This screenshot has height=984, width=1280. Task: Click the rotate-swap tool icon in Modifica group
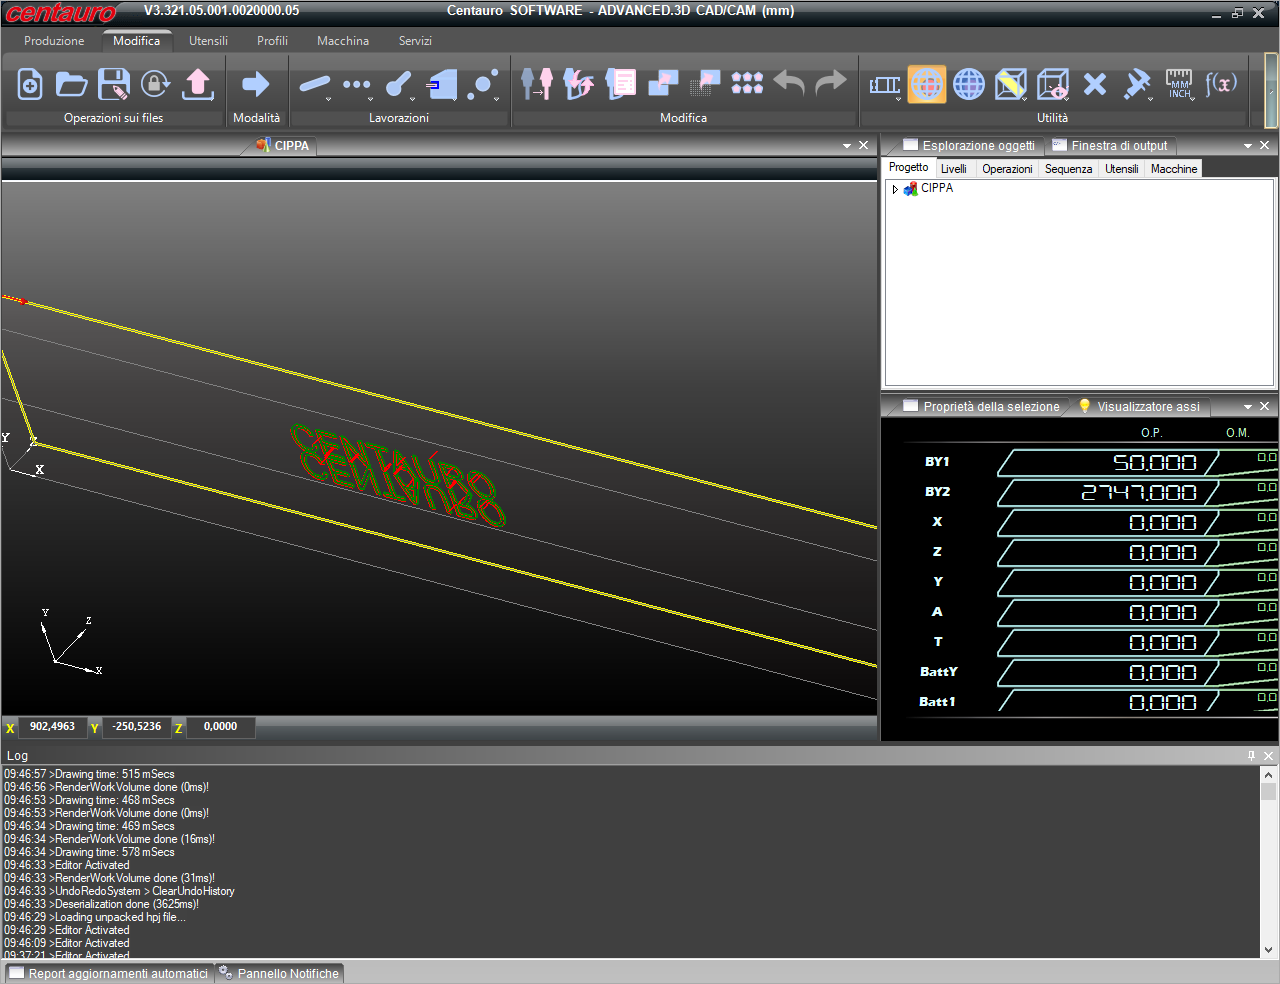(579, 84)
